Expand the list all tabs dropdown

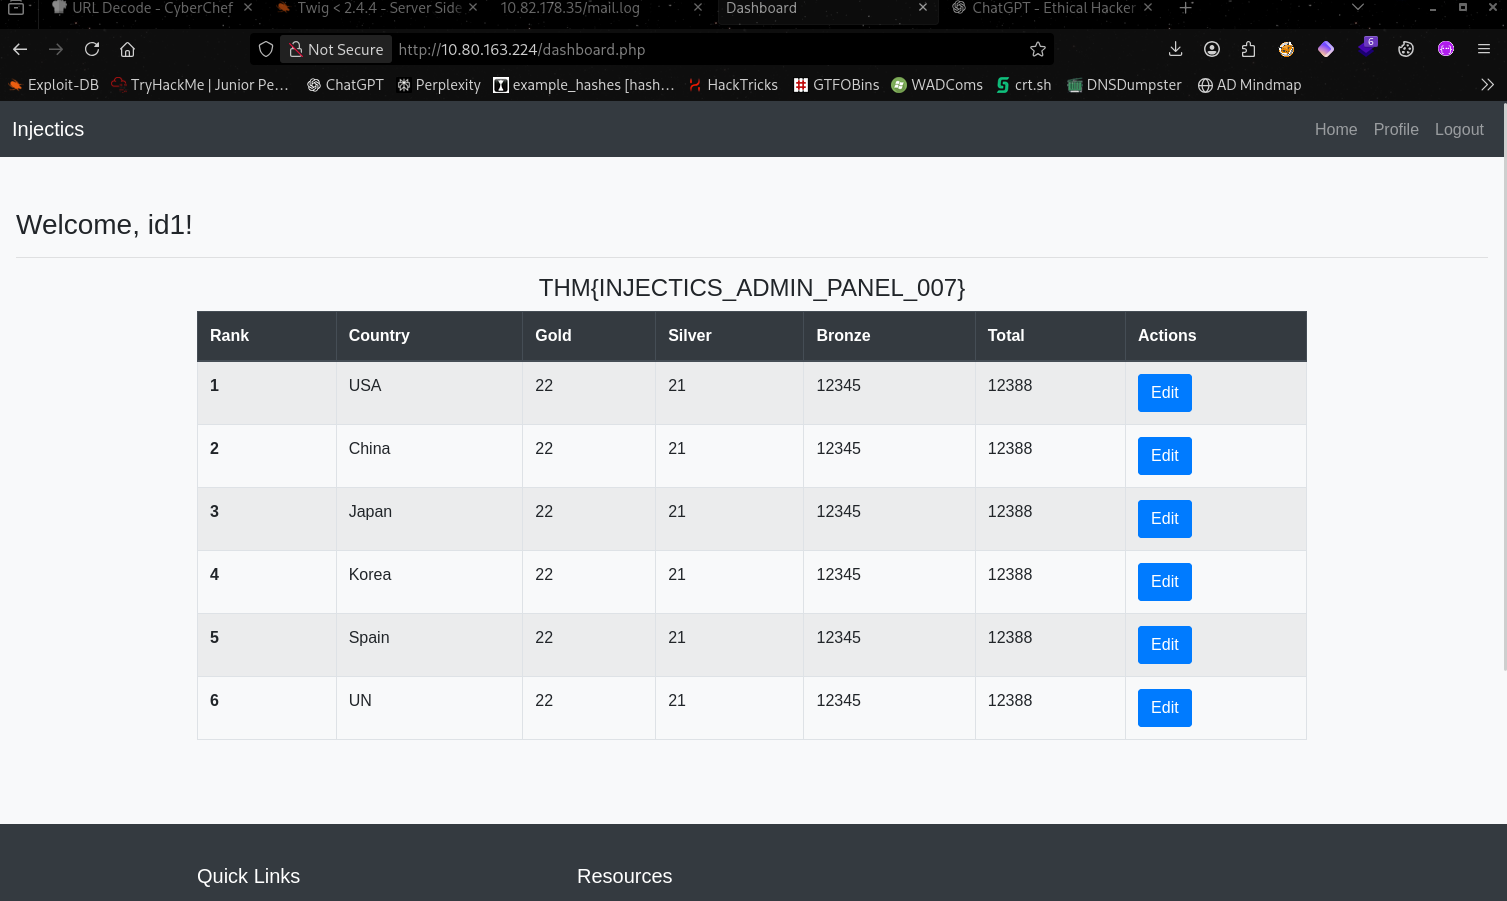coord(1357,8)
